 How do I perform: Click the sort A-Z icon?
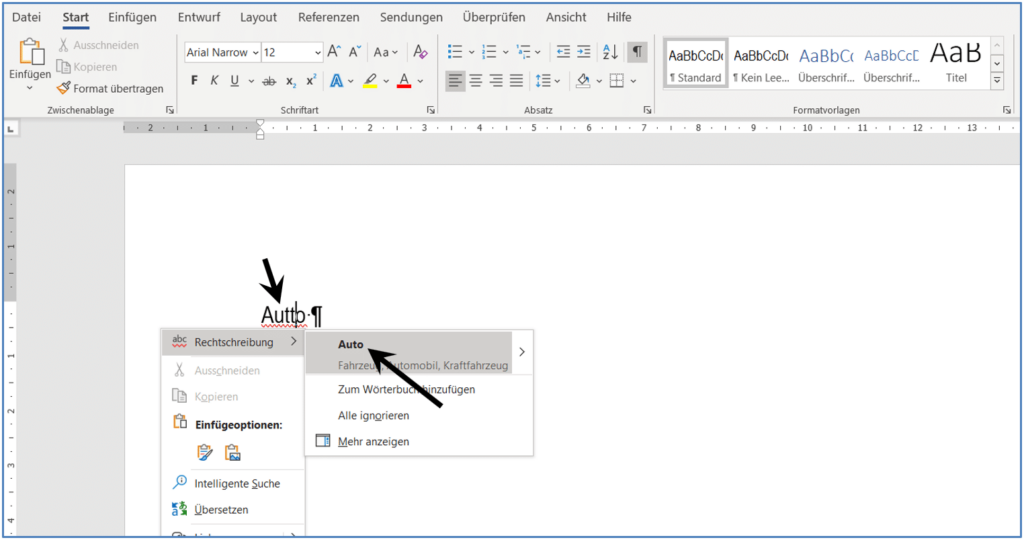coord(610,52)
